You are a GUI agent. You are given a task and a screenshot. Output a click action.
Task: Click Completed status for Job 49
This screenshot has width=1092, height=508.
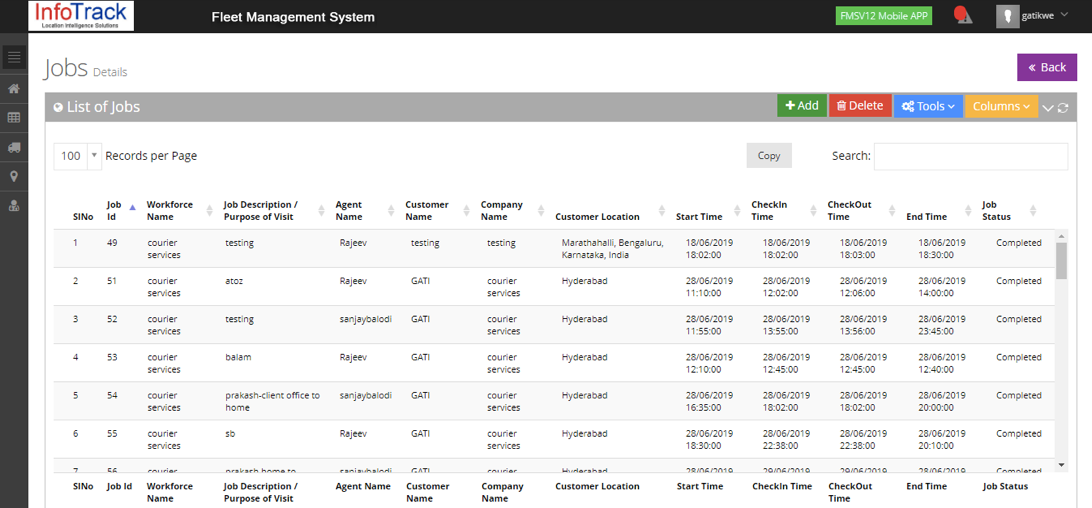tap(1018, 243)
